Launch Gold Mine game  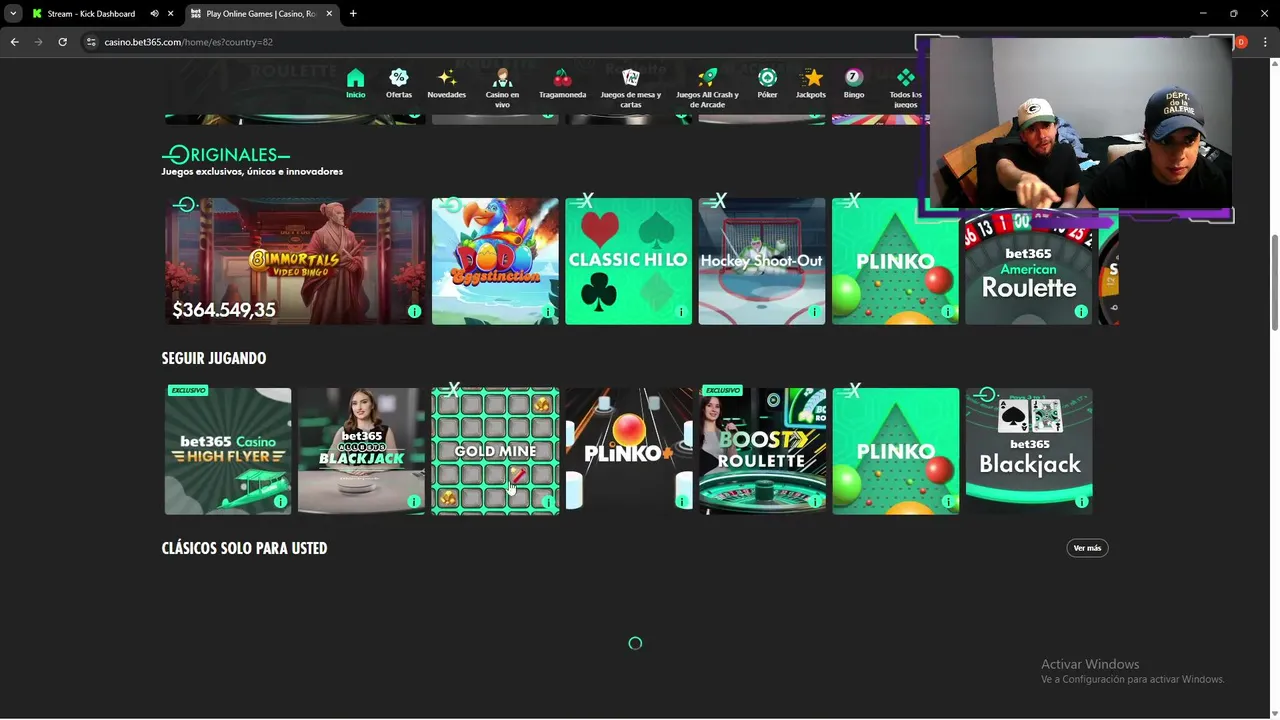495,451
